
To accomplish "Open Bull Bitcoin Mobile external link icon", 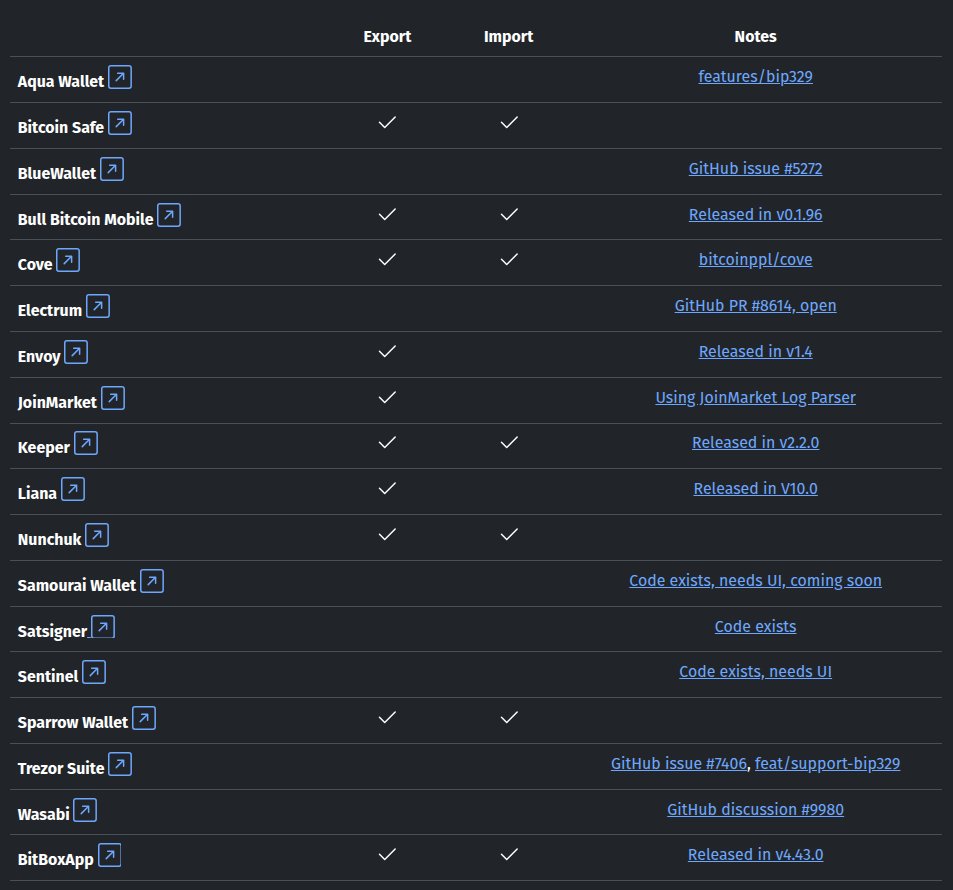I will tap(169, 215).
